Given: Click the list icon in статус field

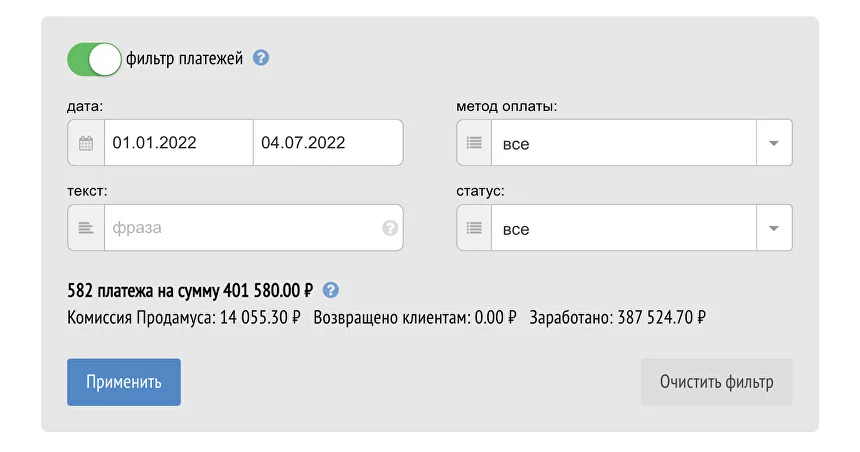Looking at the screenshot, I should coord(474,228).
